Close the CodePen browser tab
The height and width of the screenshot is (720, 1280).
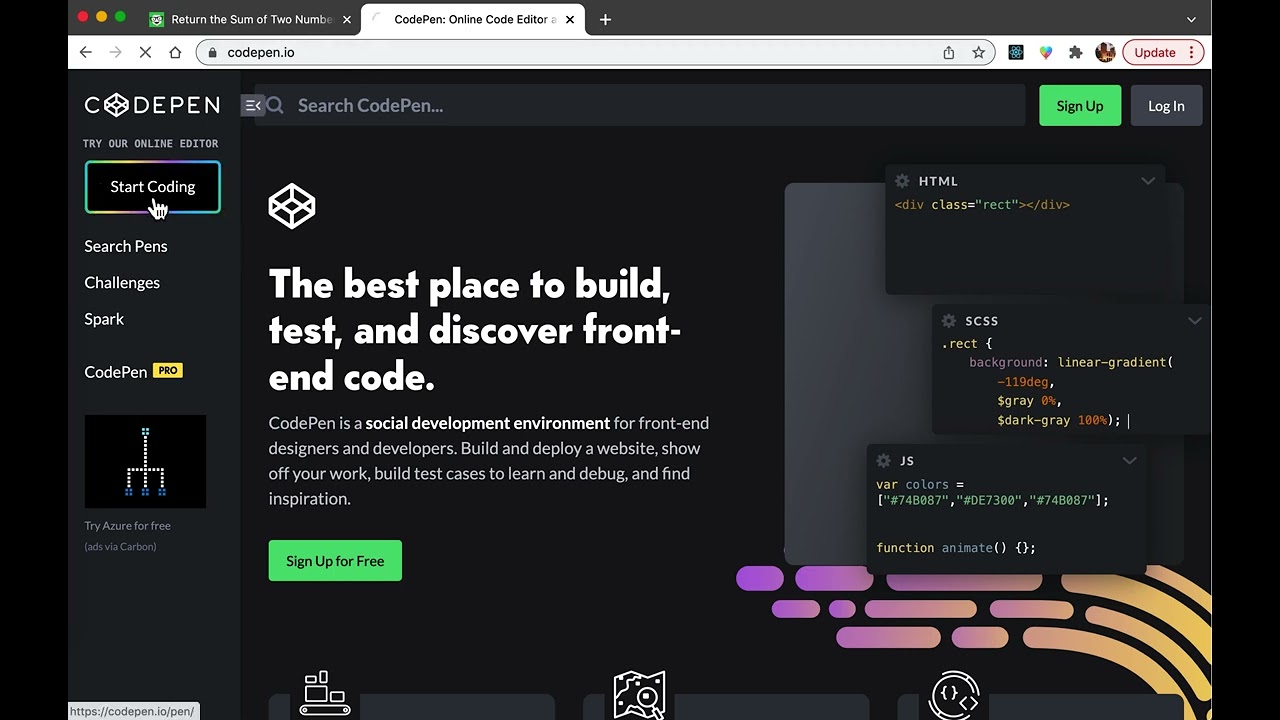click(571, 19)
